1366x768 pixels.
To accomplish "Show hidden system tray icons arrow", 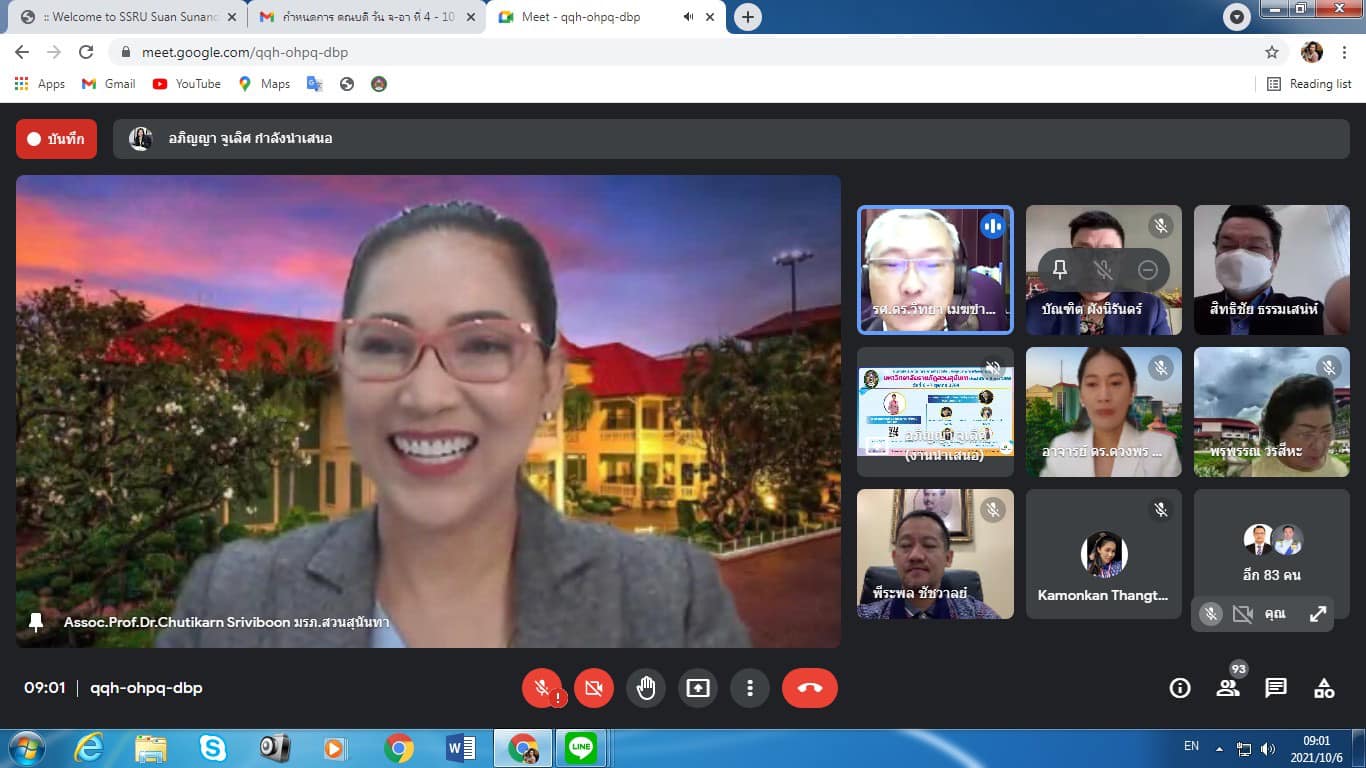I will (1219, 748).
